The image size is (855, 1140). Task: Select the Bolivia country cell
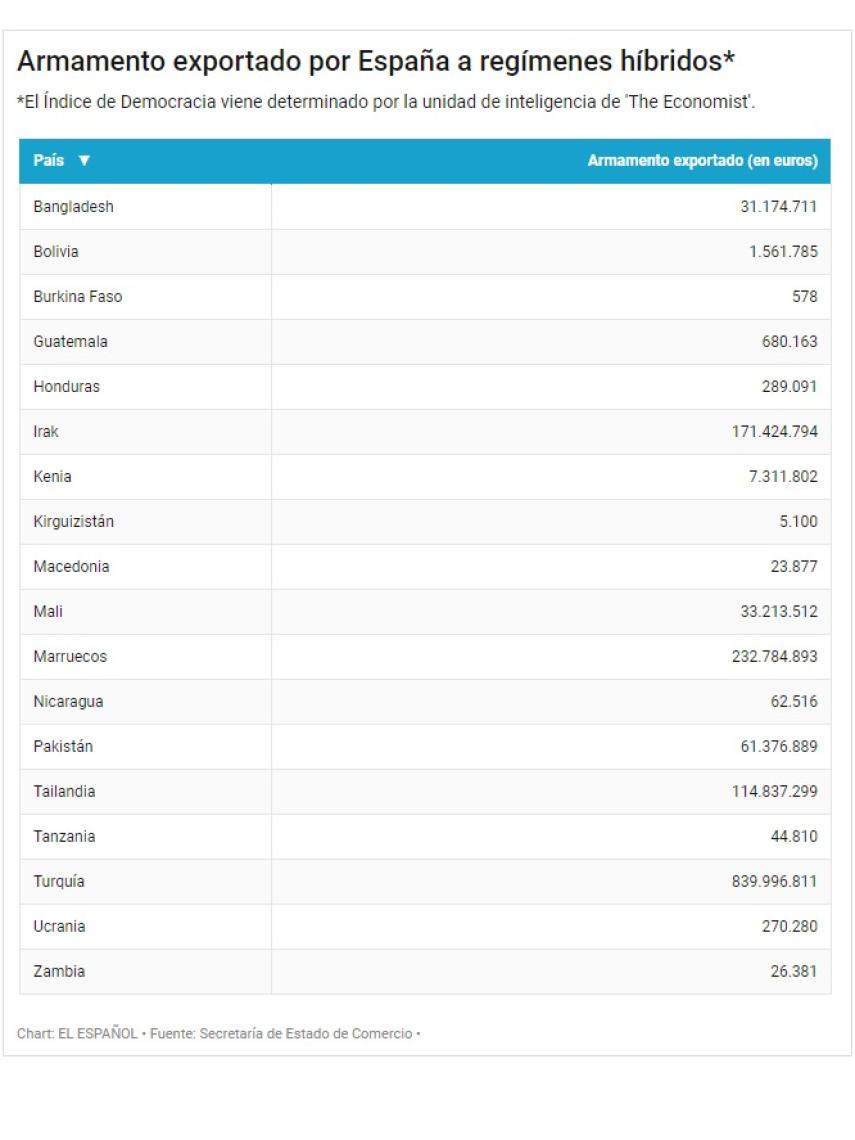click(x=56, y=252)
